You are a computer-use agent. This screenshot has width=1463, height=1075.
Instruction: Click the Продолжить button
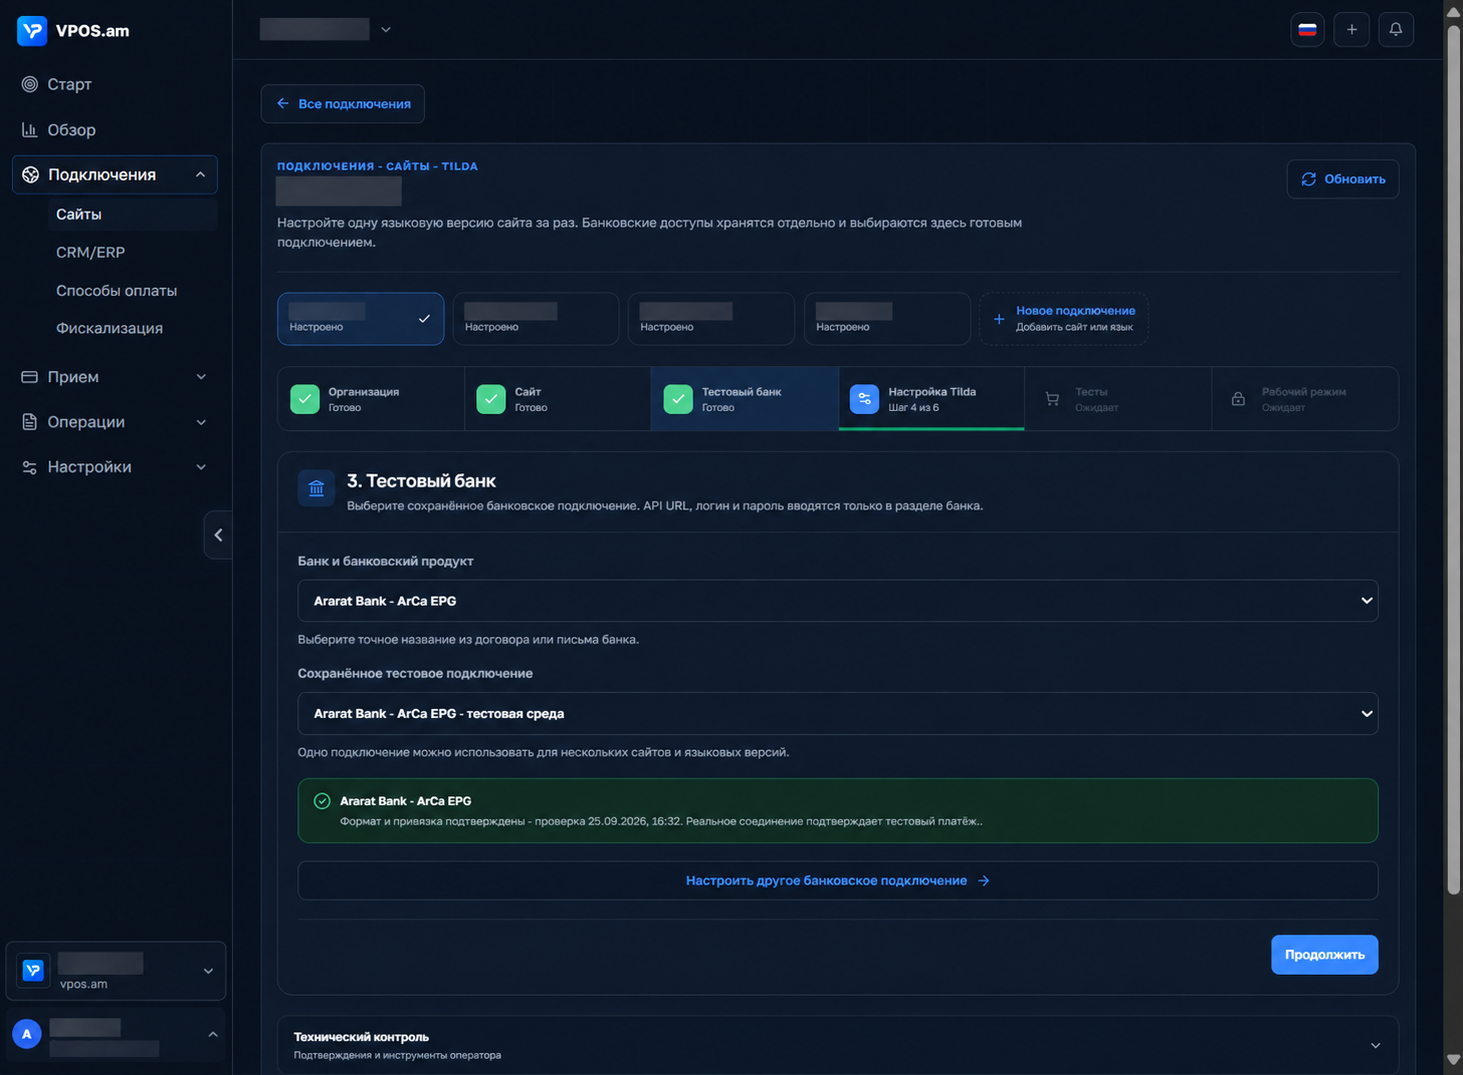[1324, 955]
